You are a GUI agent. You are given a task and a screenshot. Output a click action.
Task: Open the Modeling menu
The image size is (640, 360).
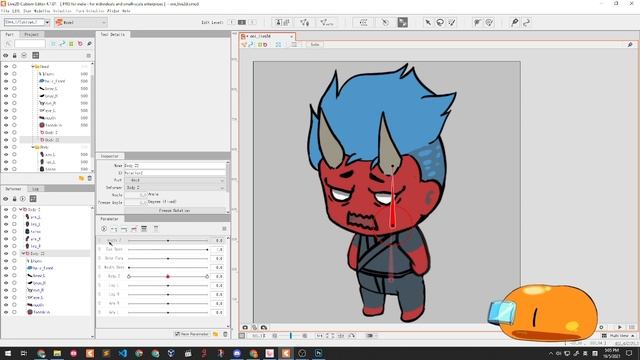point(42,11)
